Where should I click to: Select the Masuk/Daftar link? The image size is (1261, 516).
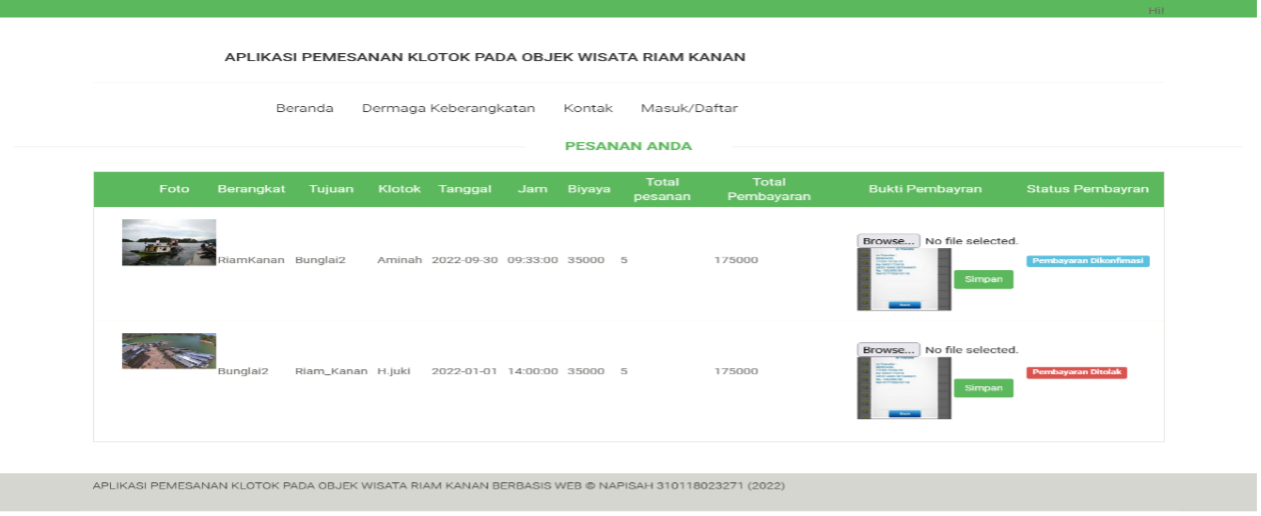[689, 108]
